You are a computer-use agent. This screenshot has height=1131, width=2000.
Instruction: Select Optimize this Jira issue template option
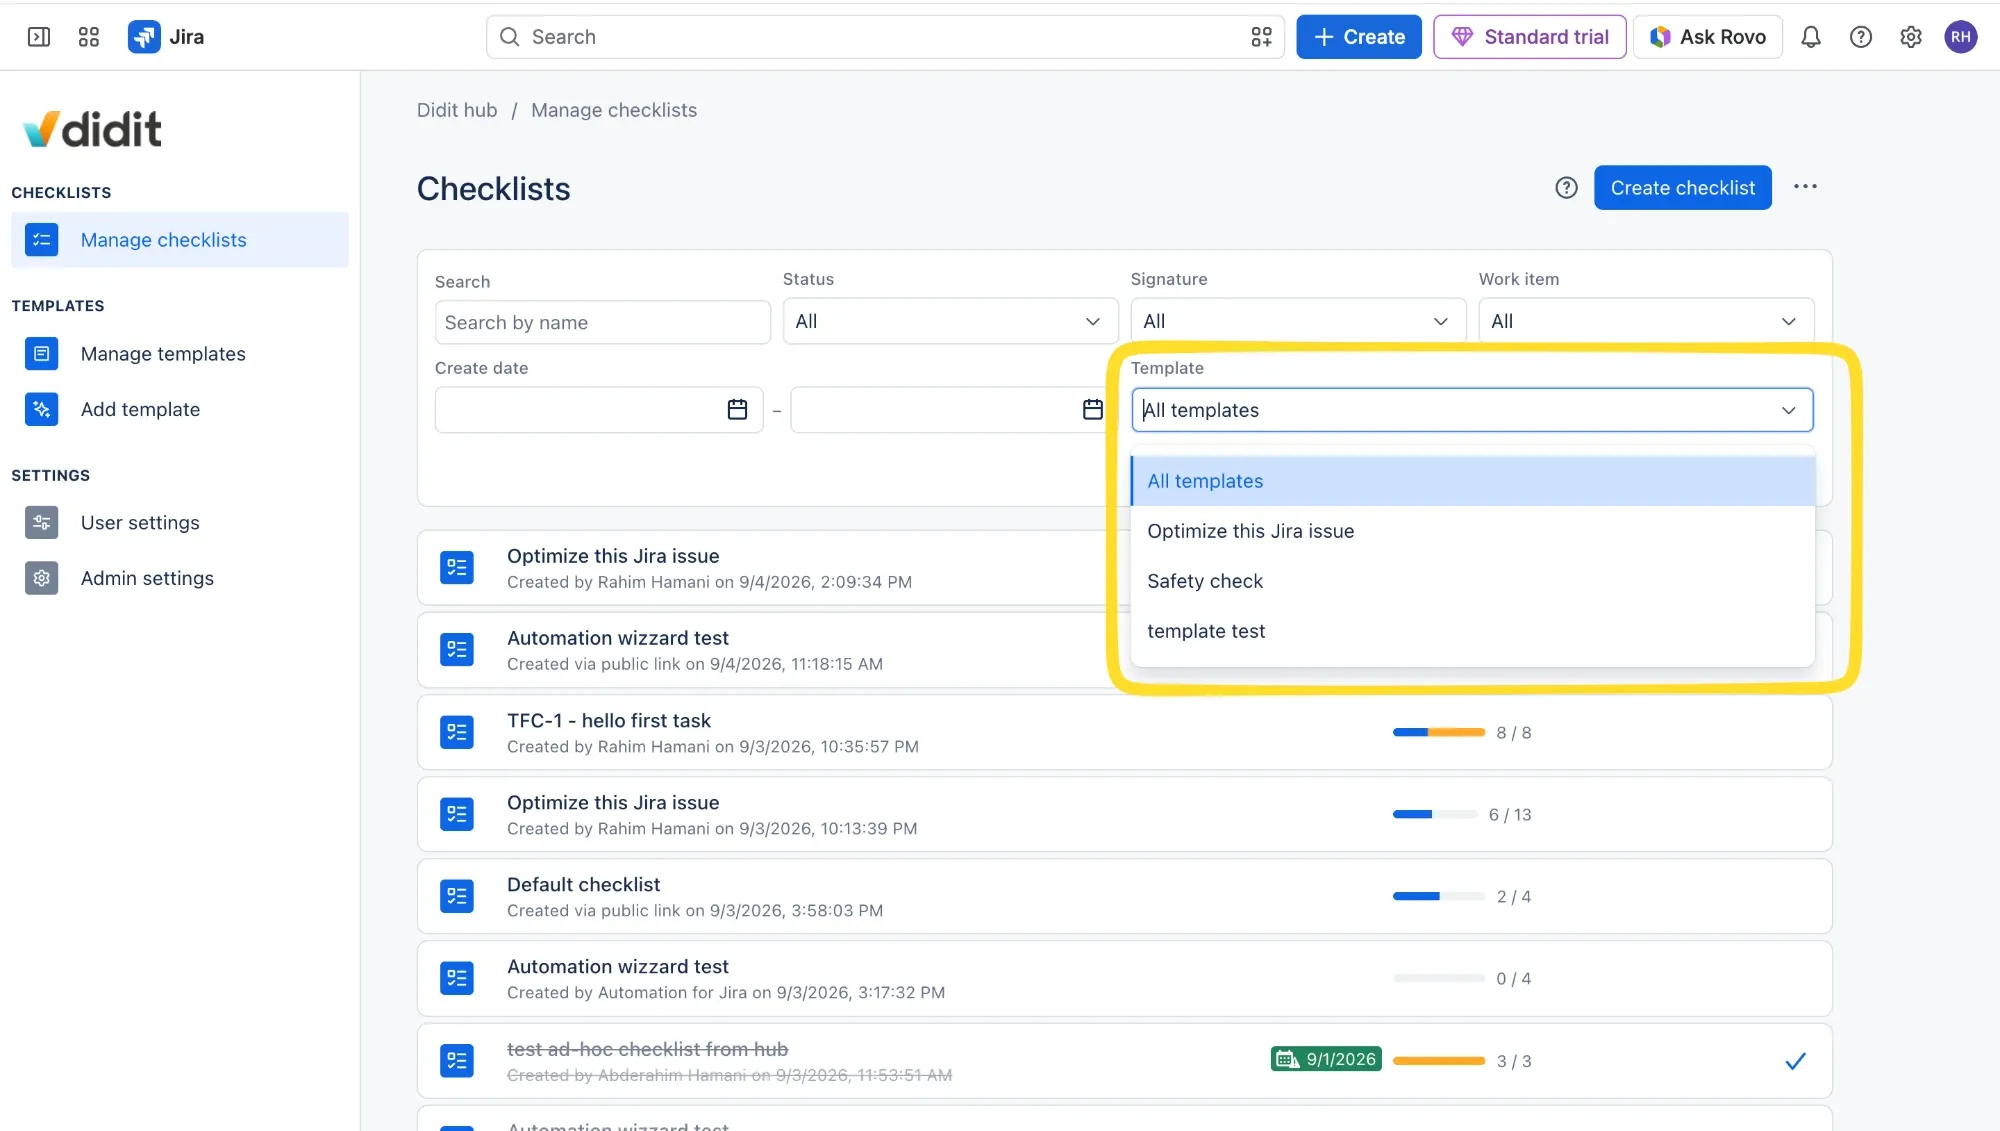pos(1473,531)
